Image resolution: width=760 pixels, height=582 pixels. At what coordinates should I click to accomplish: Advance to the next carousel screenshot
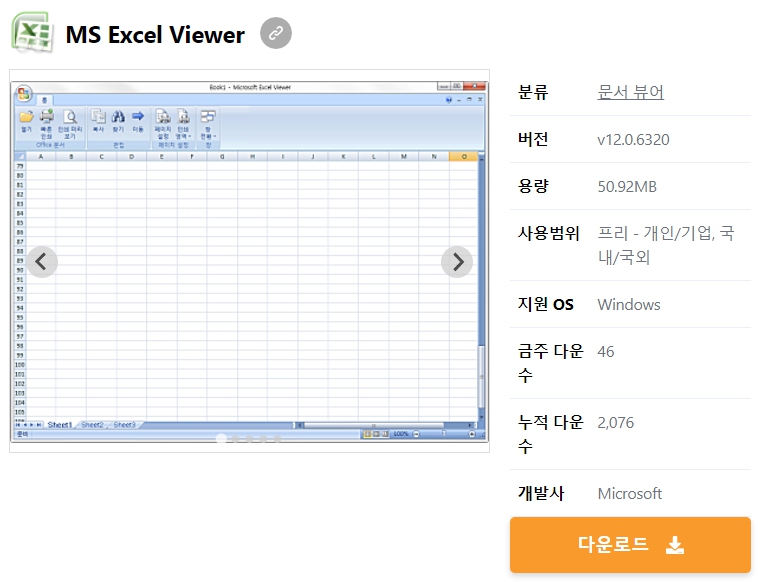coord(457,262)
